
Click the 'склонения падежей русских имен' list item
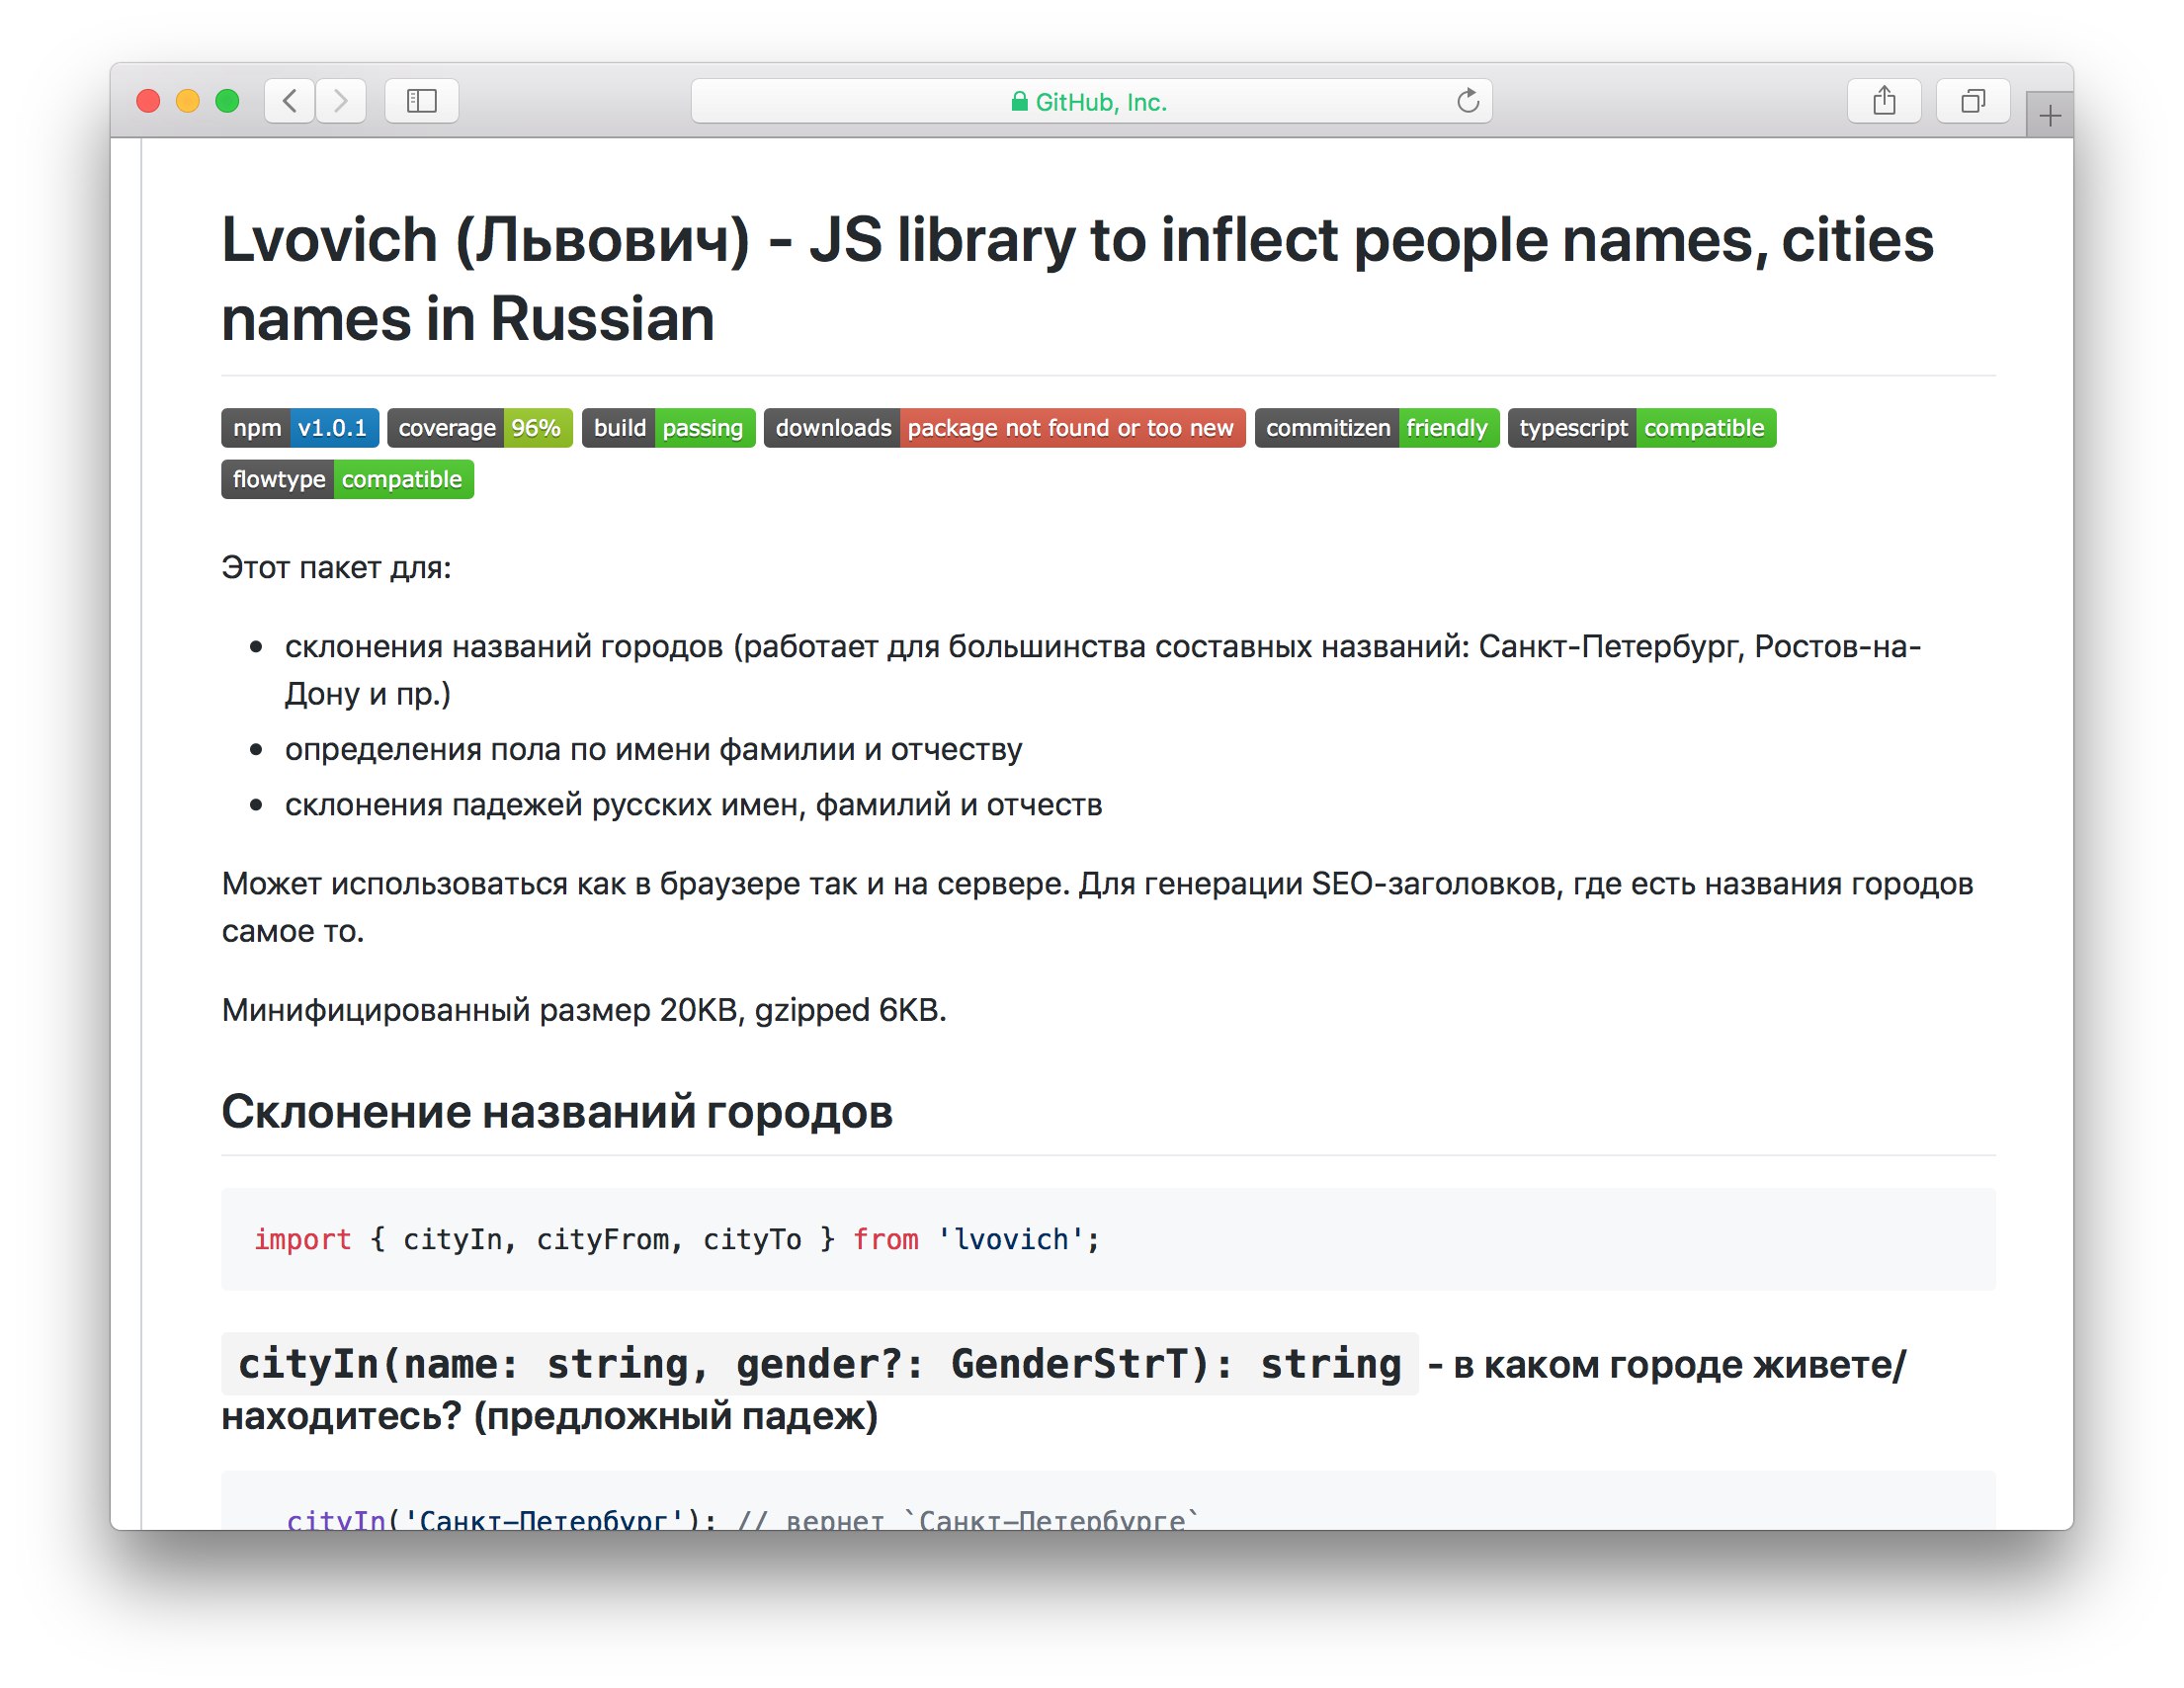coord(693,805)
